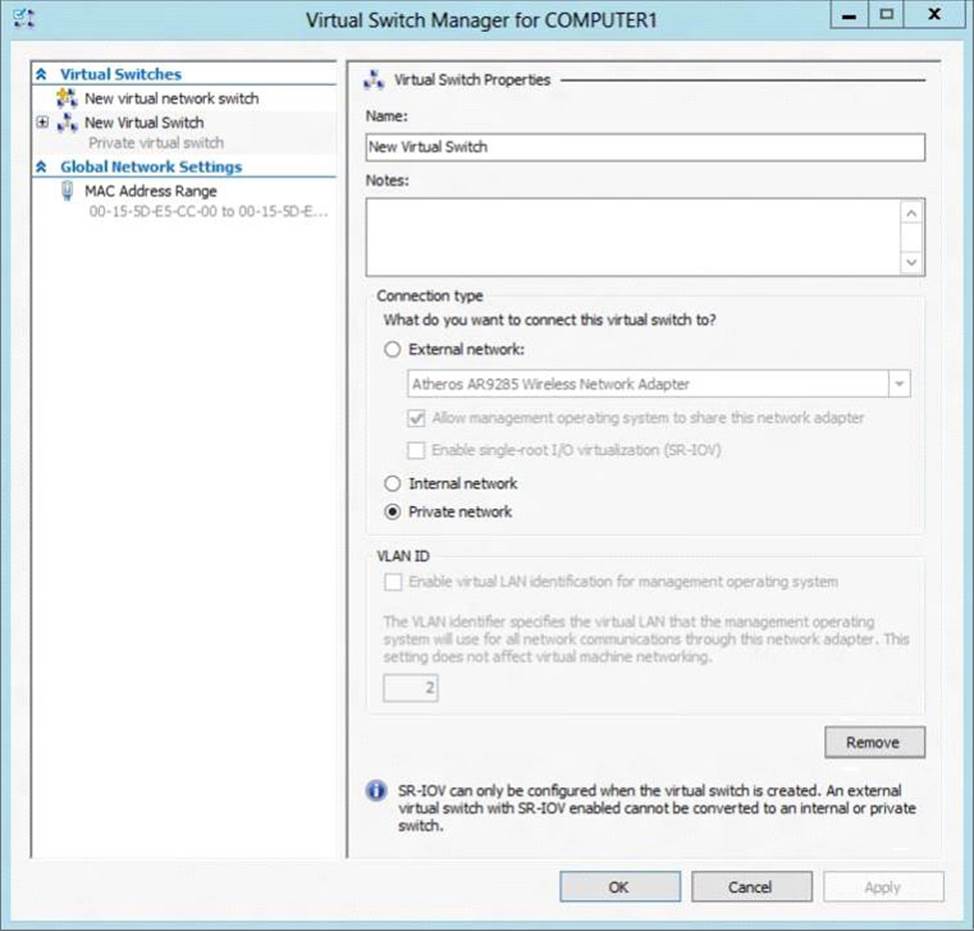The image size is (974, 931).
Task: Collapse the Virtual Switches section chevron
Action: point(42,75)
